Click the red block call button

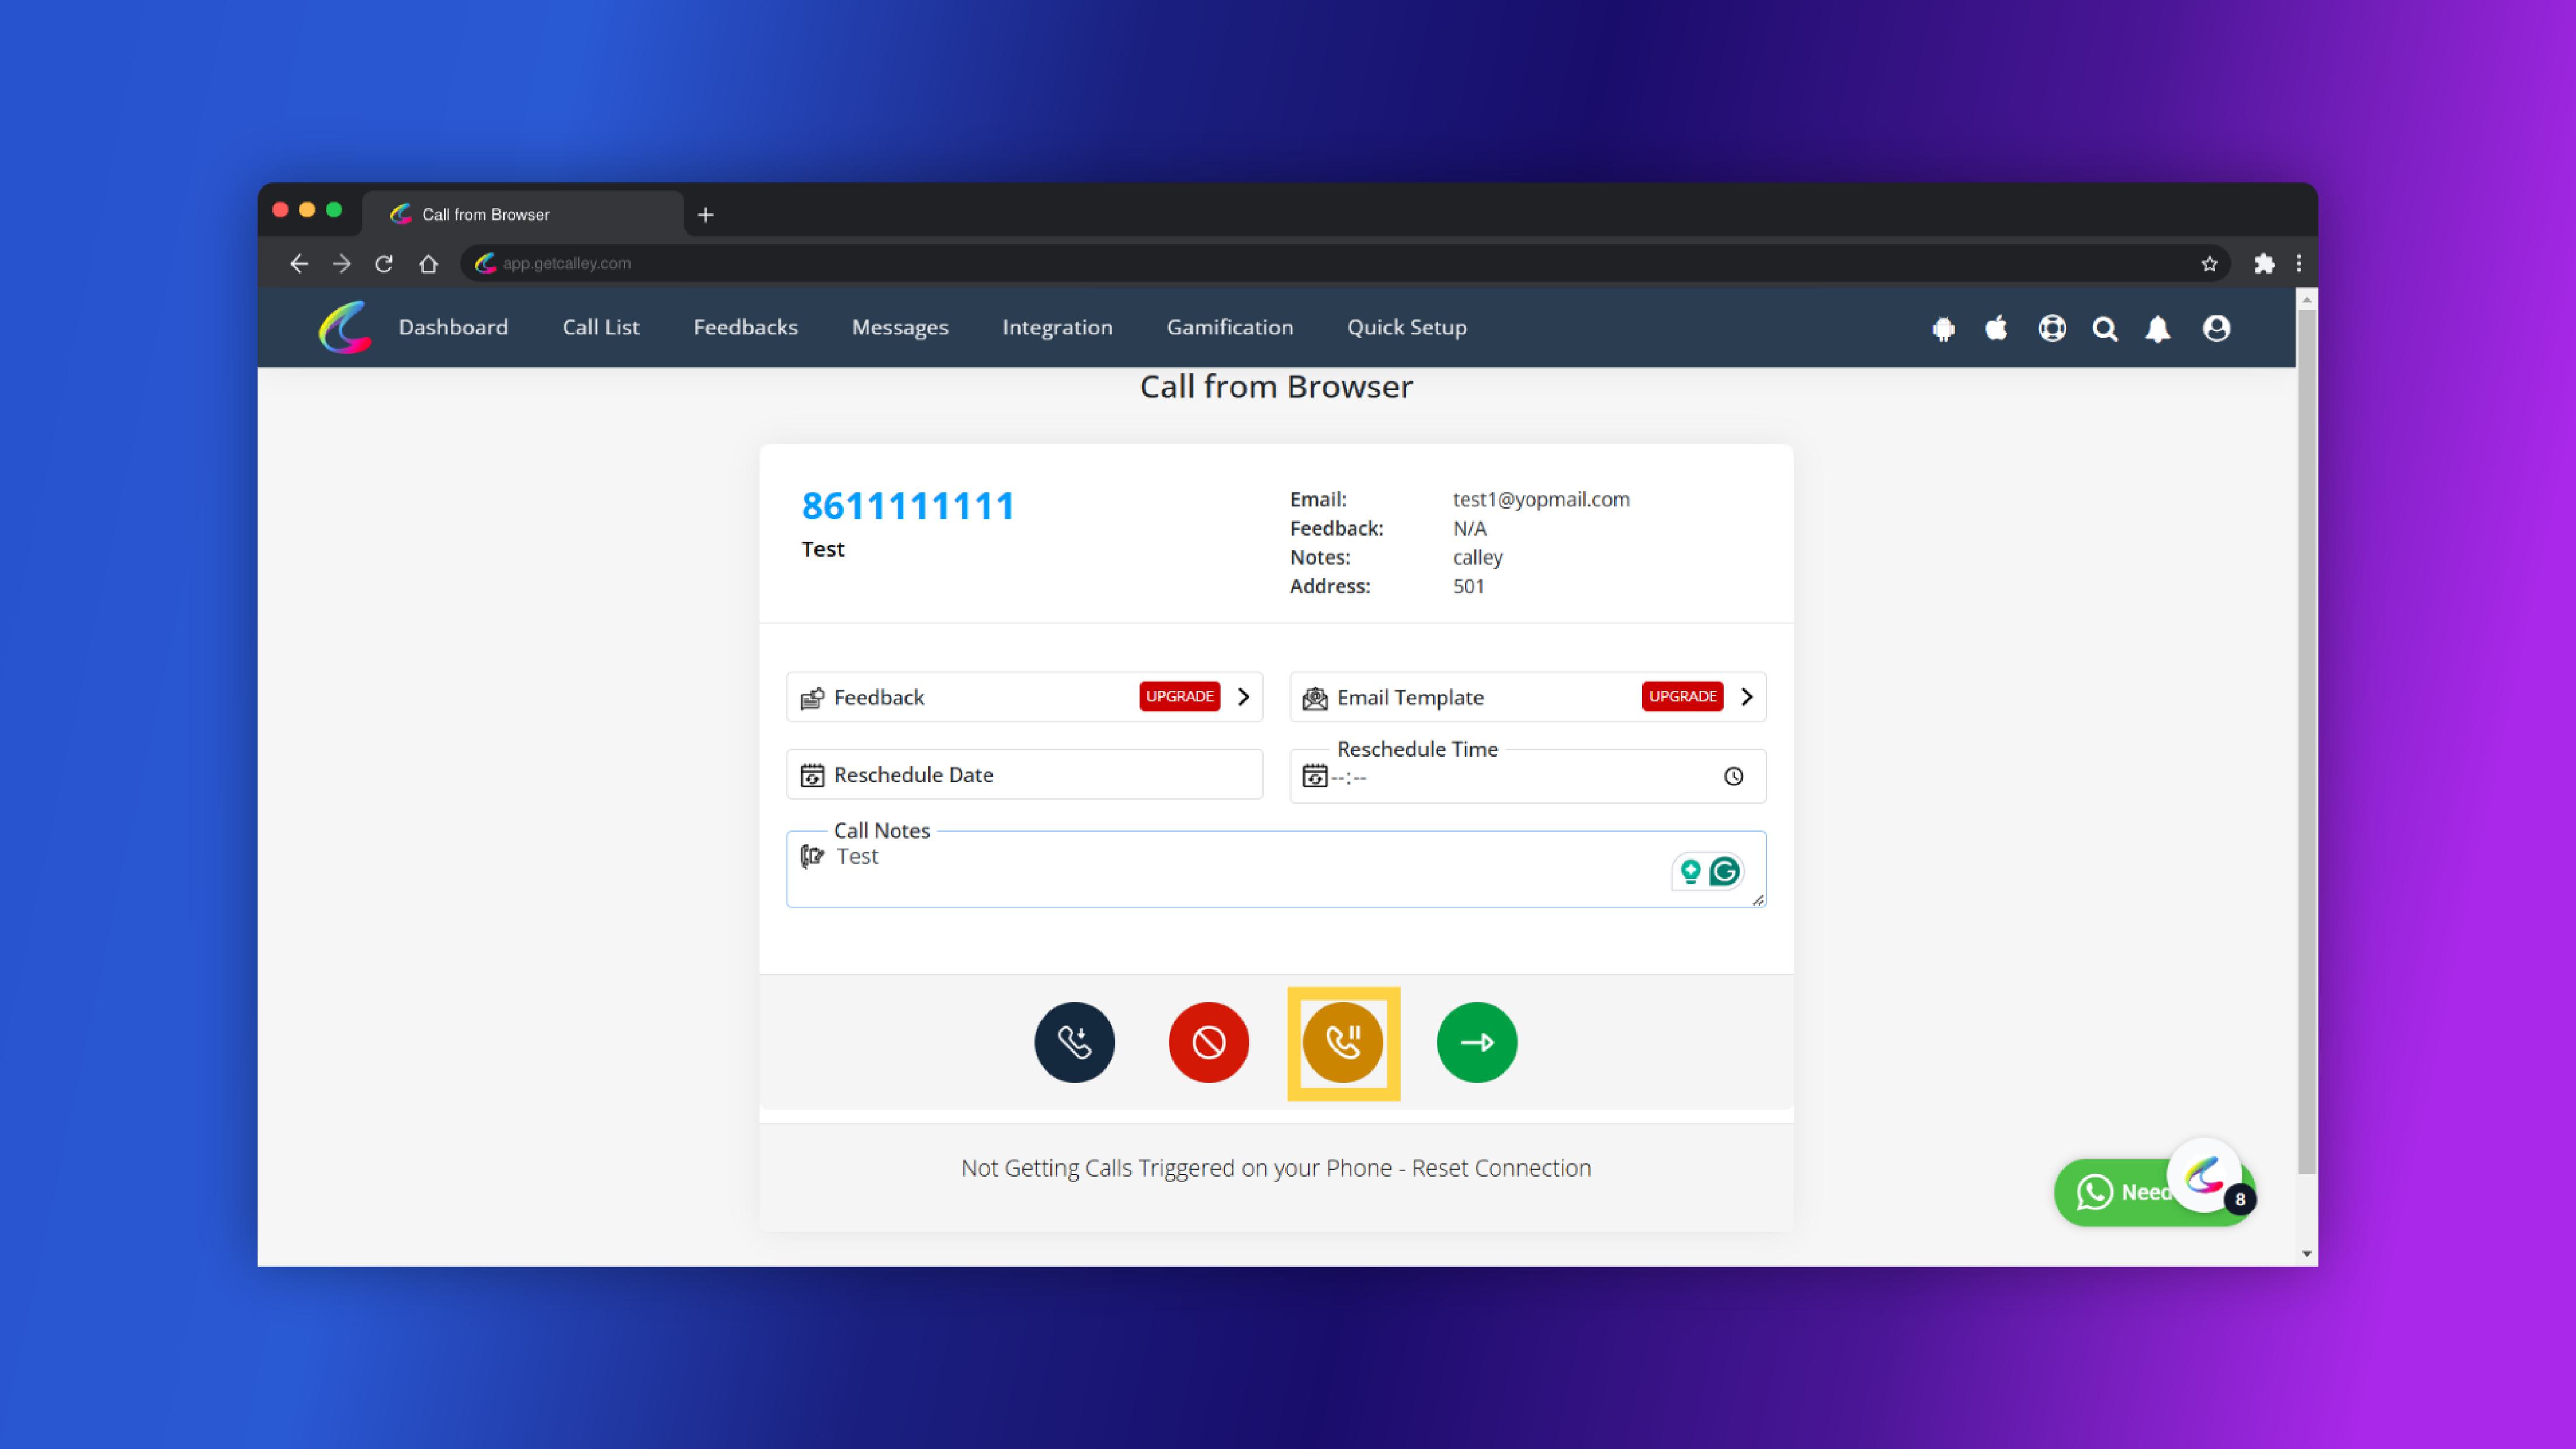pos(1208,1042)
